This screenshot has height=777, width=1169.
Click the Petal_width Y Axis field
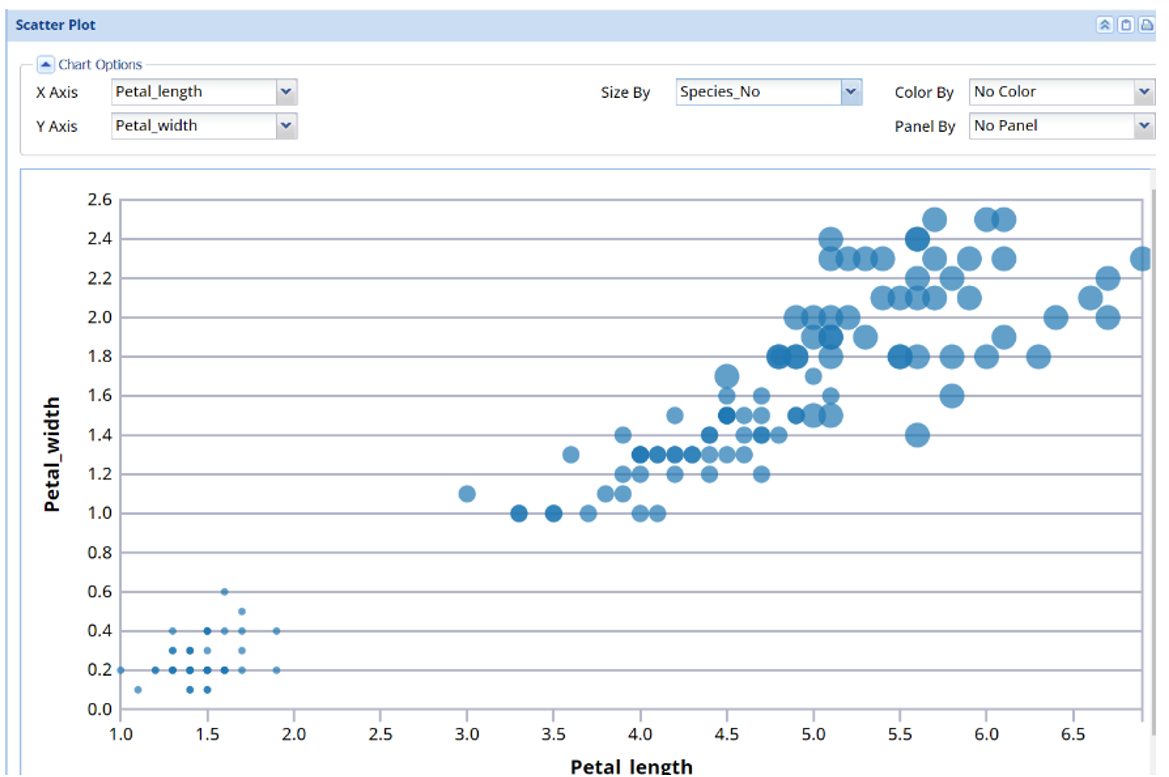tap(193, 126)
